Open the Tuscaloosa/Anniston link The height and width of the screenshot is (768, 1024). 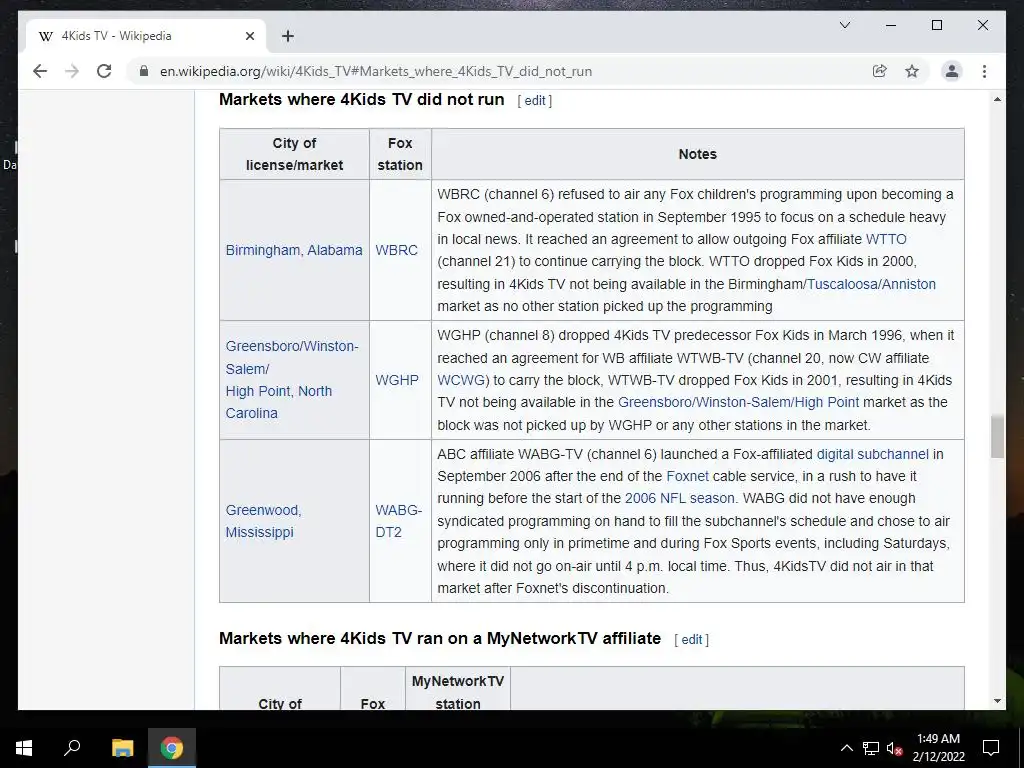coord(871,284)
